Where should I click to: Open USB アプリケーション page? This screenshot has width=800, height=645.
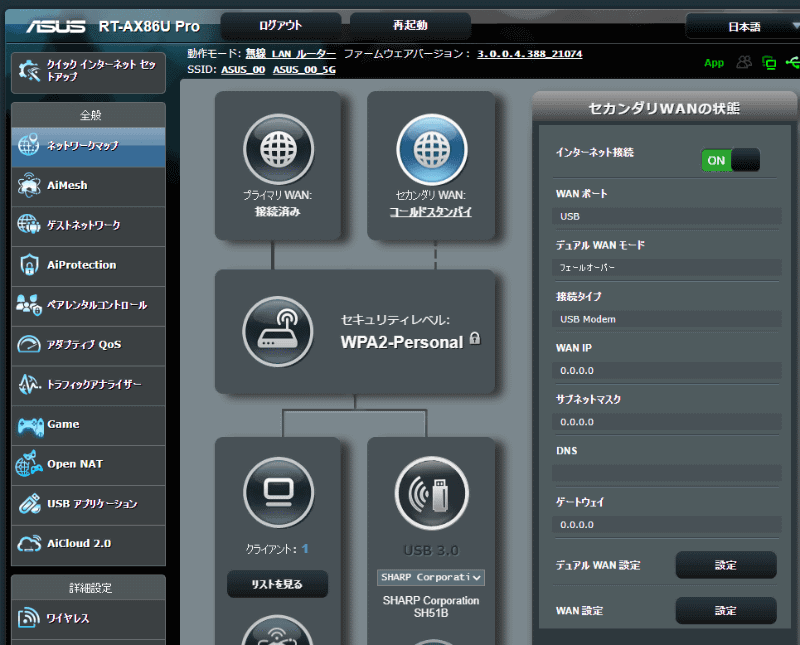[x=88, y=504]
